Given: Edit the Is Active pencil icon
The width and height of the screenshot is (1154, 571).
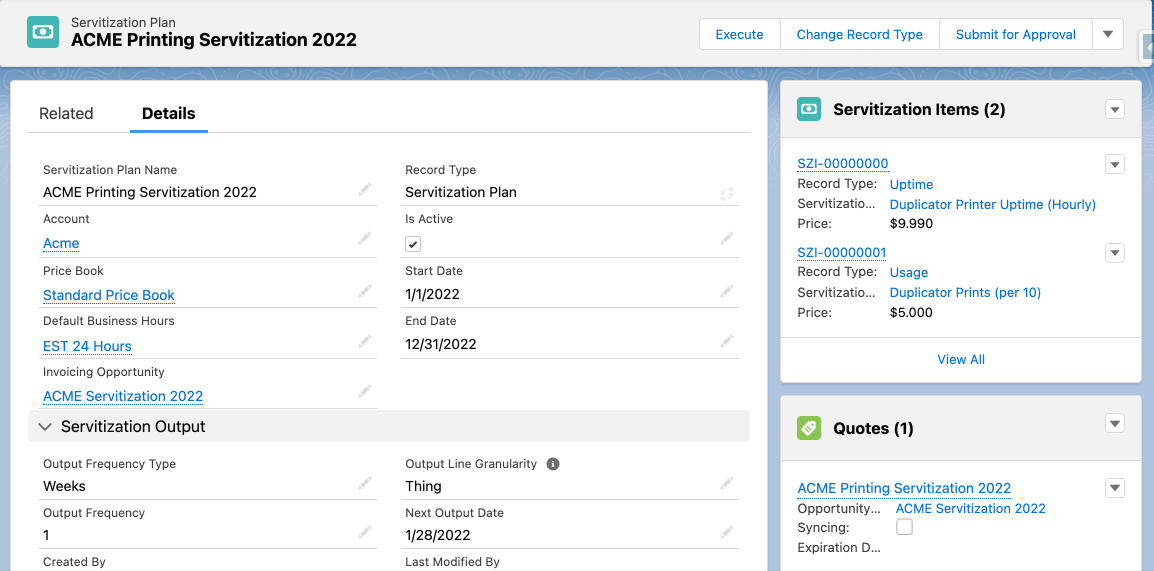Looking at the screenshot, I should 727,238.
